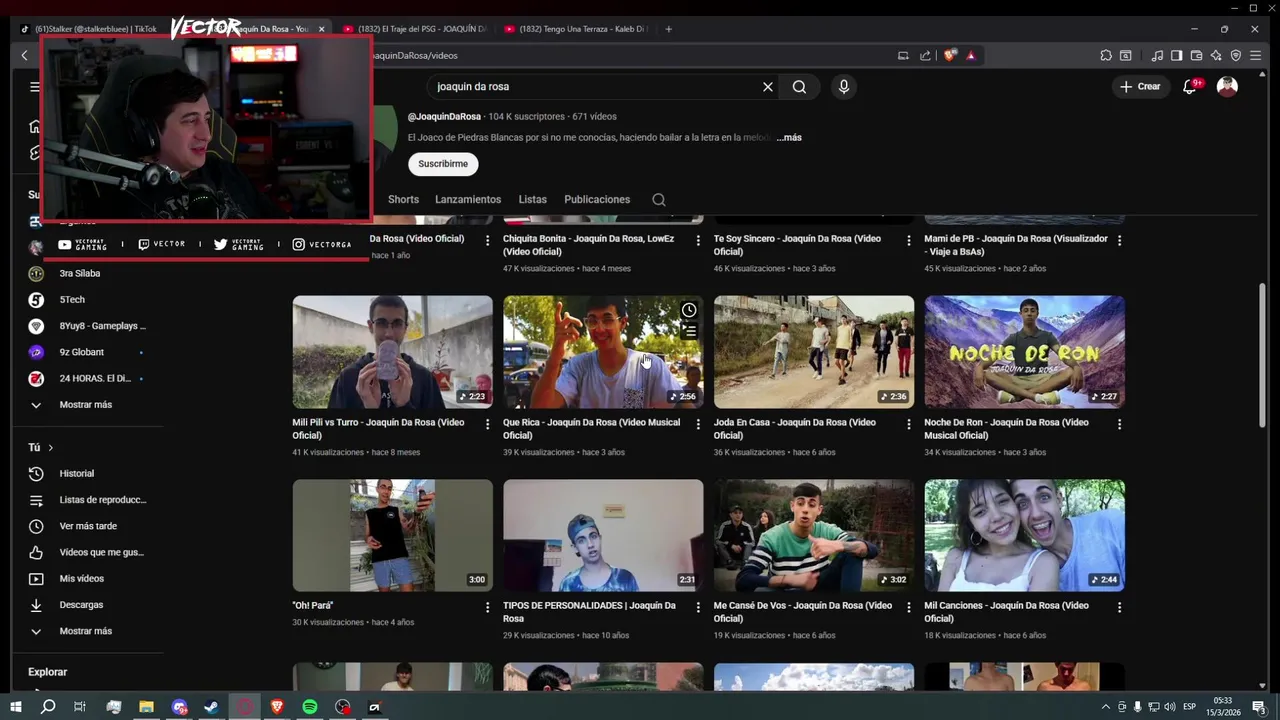Open a new browser tab
The height and width of the screenshot is (720, 1280).
669,29
